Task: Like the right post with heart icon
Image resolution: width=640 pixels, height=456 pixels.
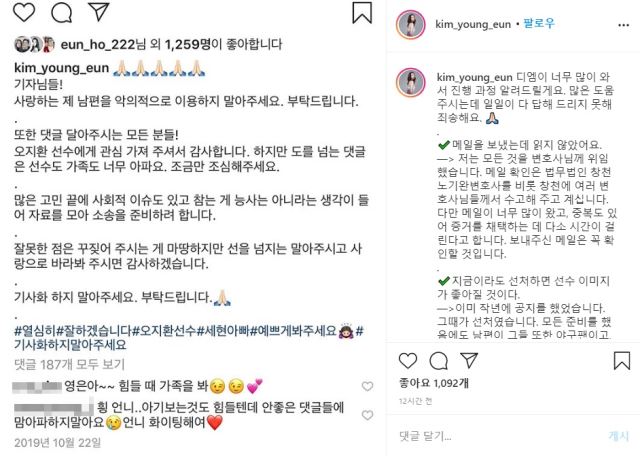Action: coord(408,360)
